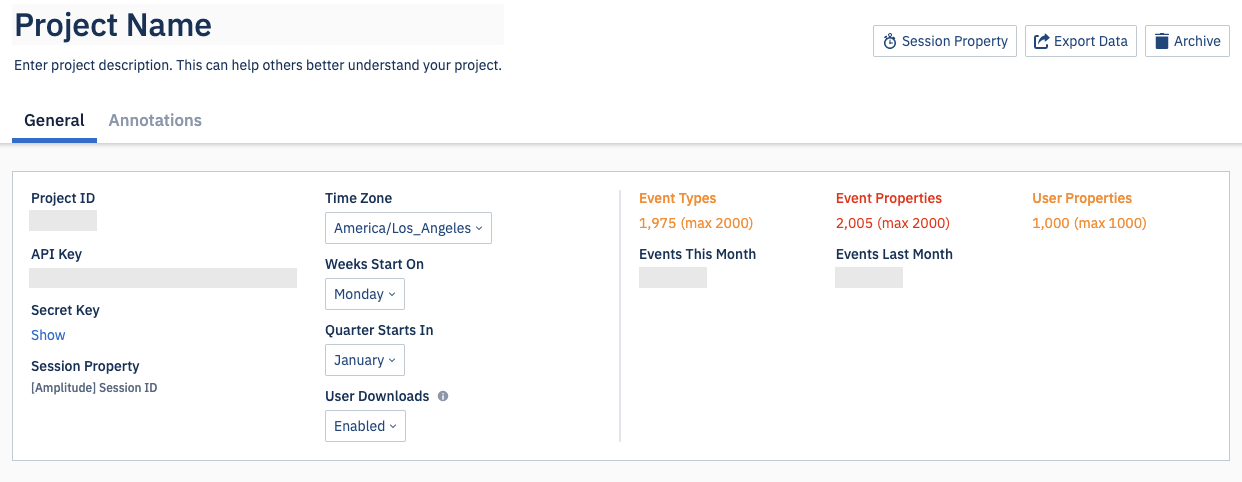Image resolution: width=1242 pixels, height=482 pixels.
Task: Select the General tab
Action: (x=54, y=121)
